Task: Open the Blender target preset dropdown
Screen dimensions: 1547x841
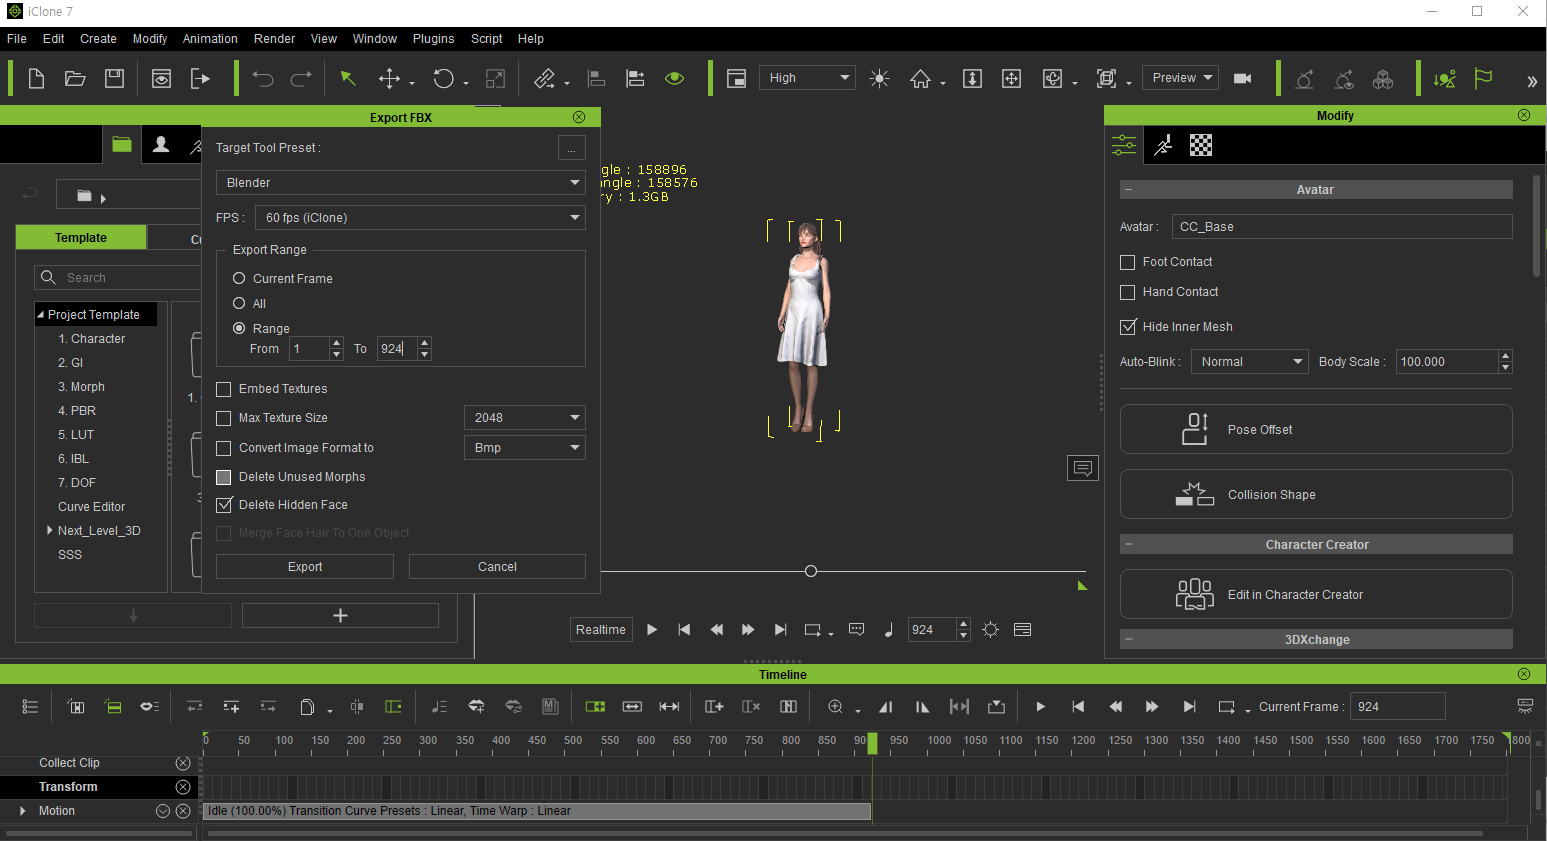Action: coord(401,183)
